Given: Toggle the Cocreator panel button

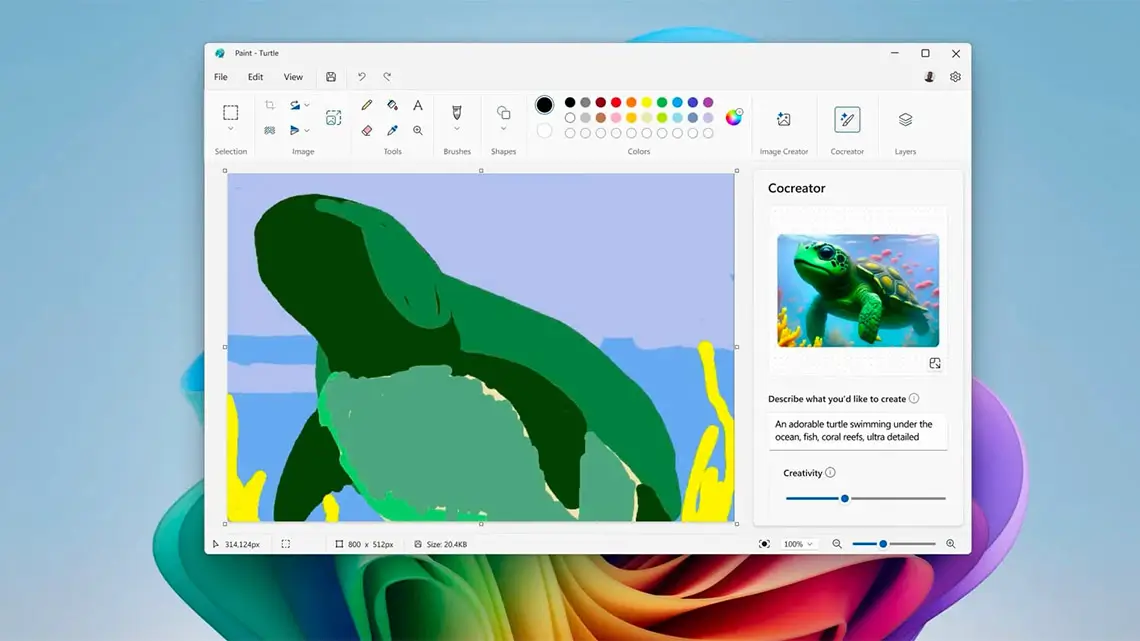Looking at the screenshot, I should 847,119.
